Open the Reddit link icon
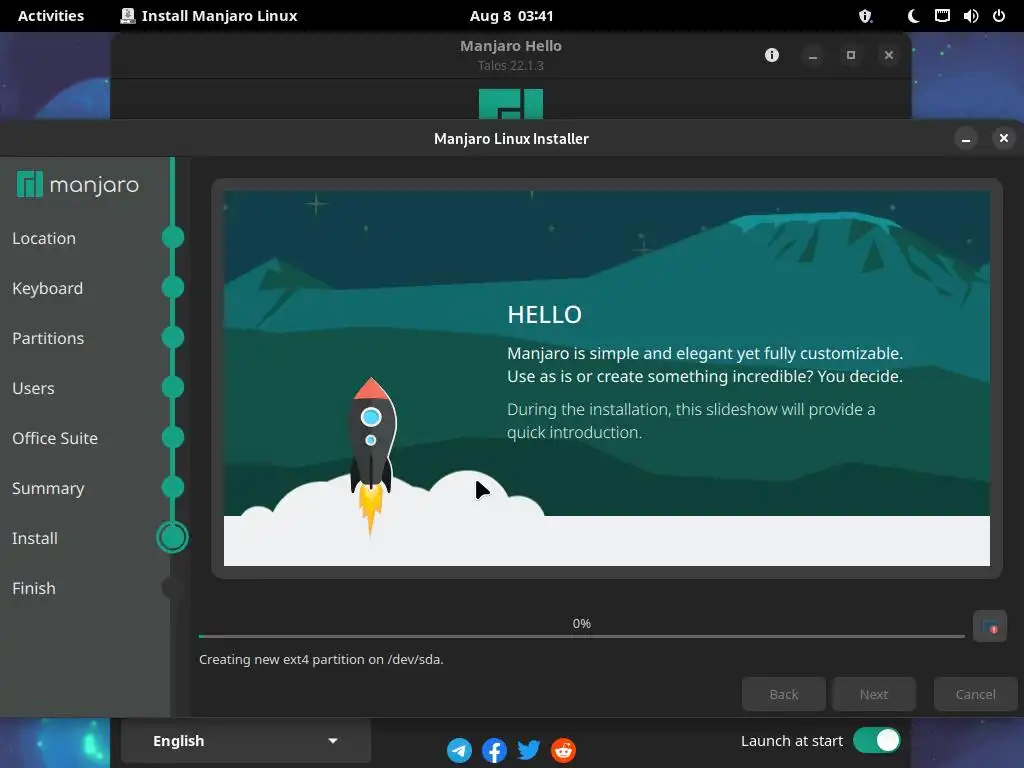 (x=563, y=750)
